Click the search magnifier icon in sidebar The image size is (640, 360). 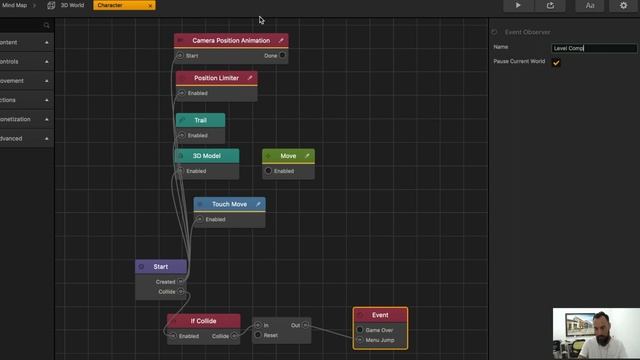47,25
